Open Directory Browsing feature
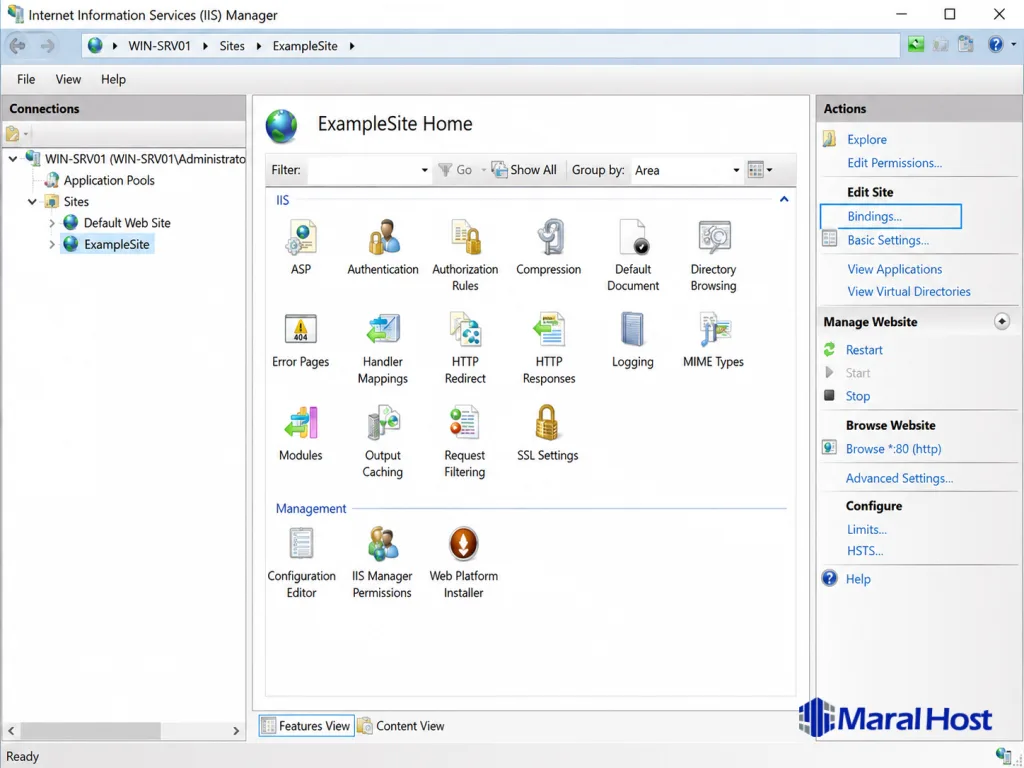The image size is (1024, 768). (x=713, y=255)
